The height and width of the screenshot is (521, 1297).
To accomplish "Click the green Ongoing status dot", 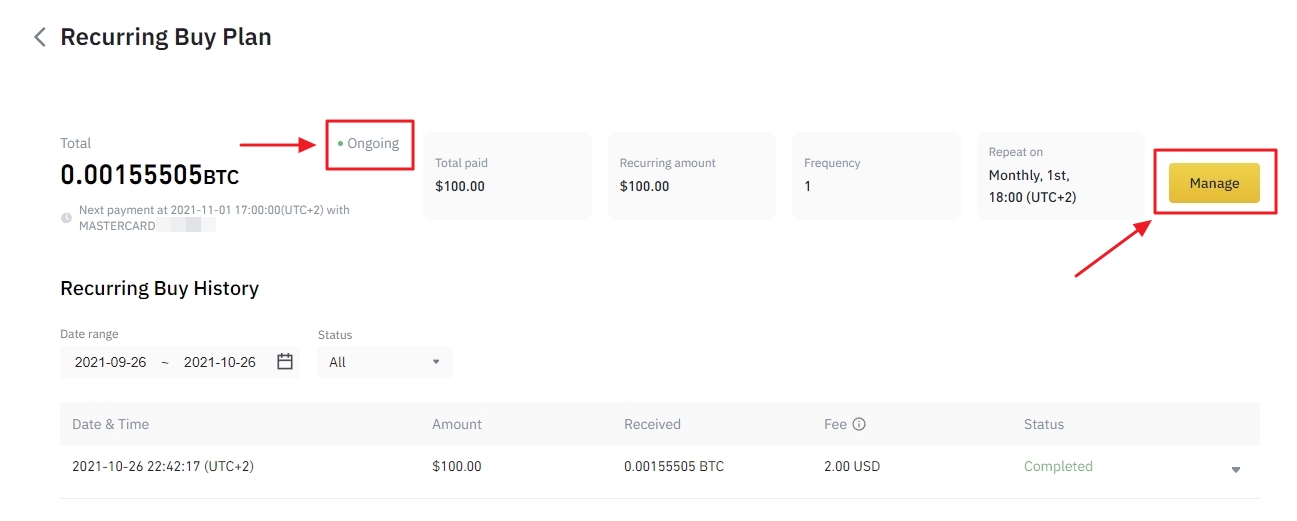I will (x=340, y=144).
